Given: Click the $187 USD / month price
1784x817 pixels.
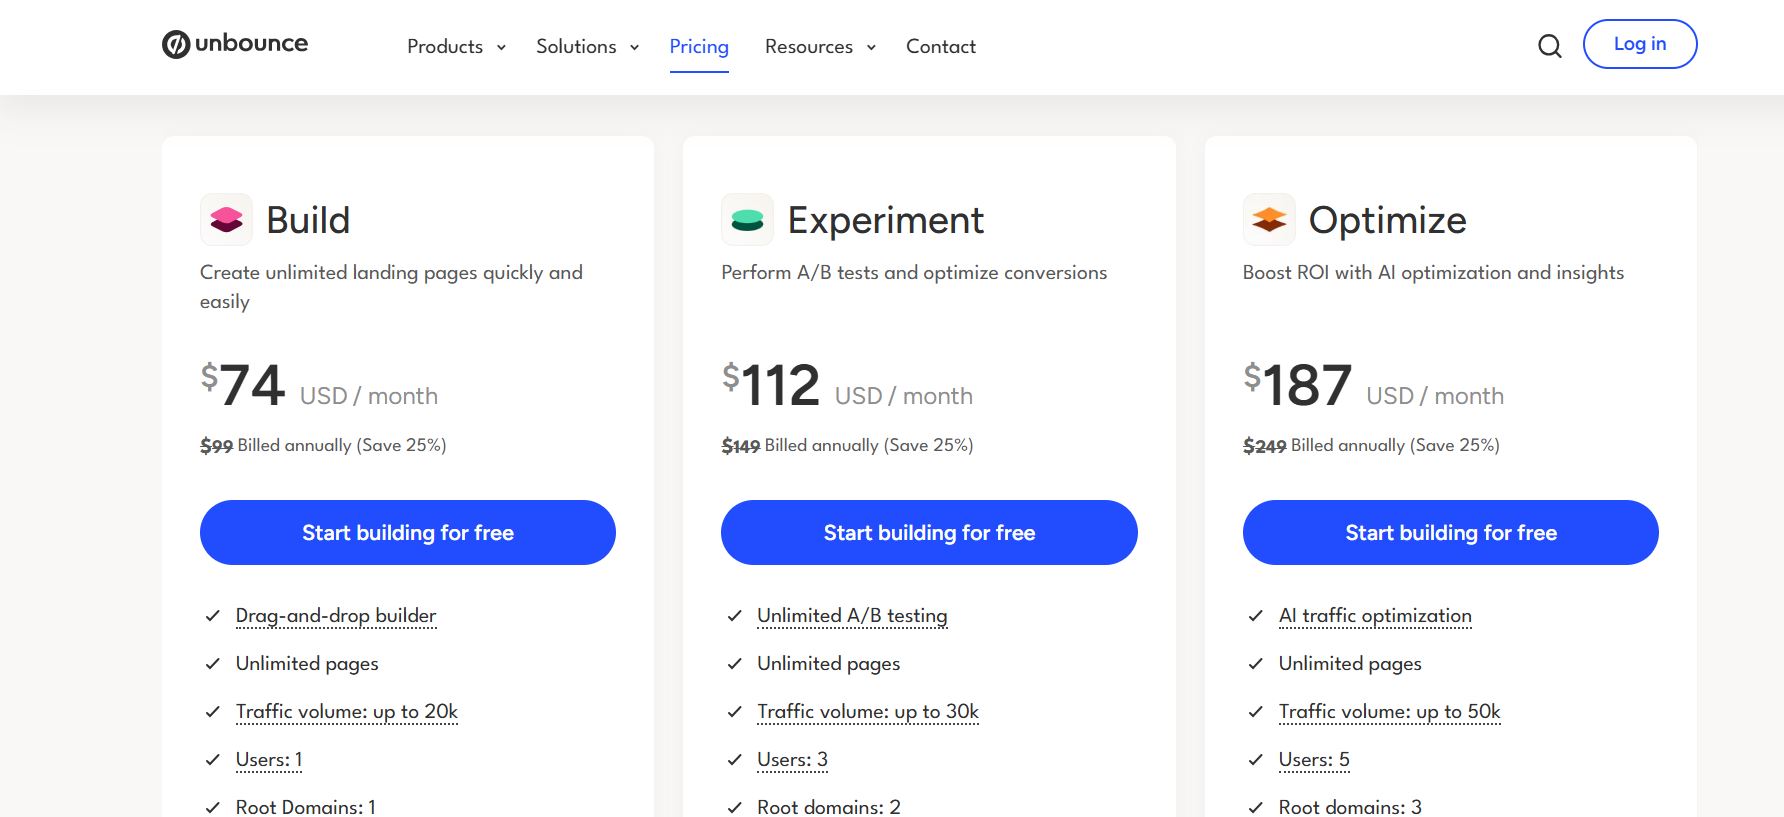Looking at the screenshot, I should coord(1373,386).
